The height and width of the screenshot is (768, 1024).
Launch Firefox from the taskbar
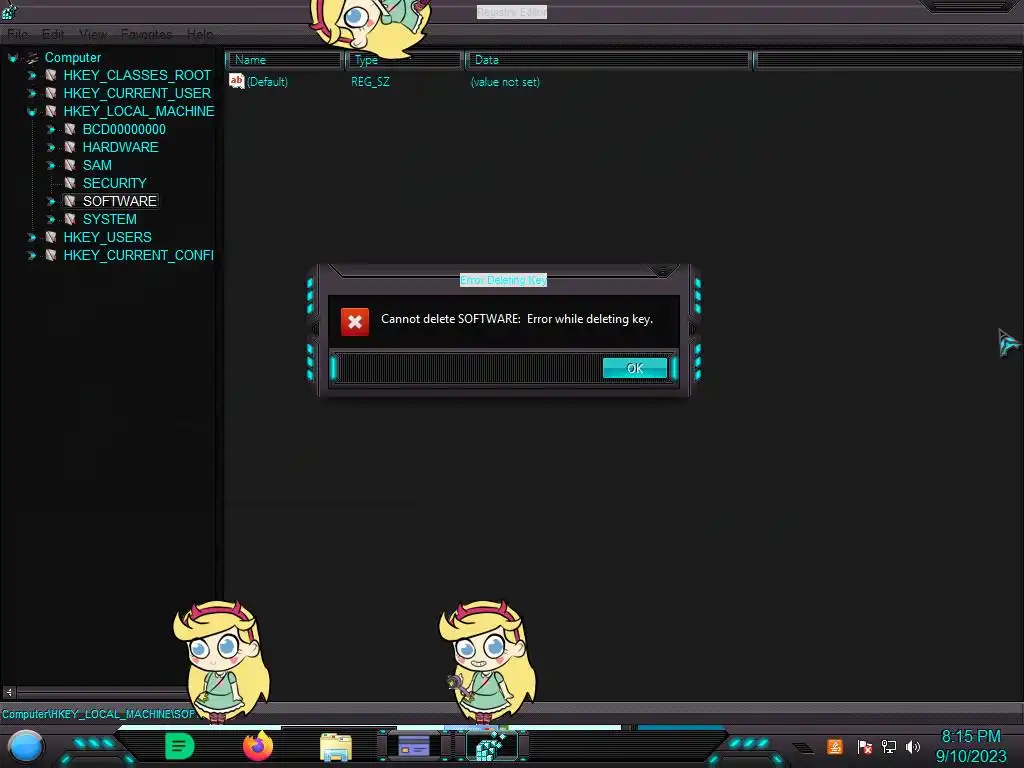(258, 746)
